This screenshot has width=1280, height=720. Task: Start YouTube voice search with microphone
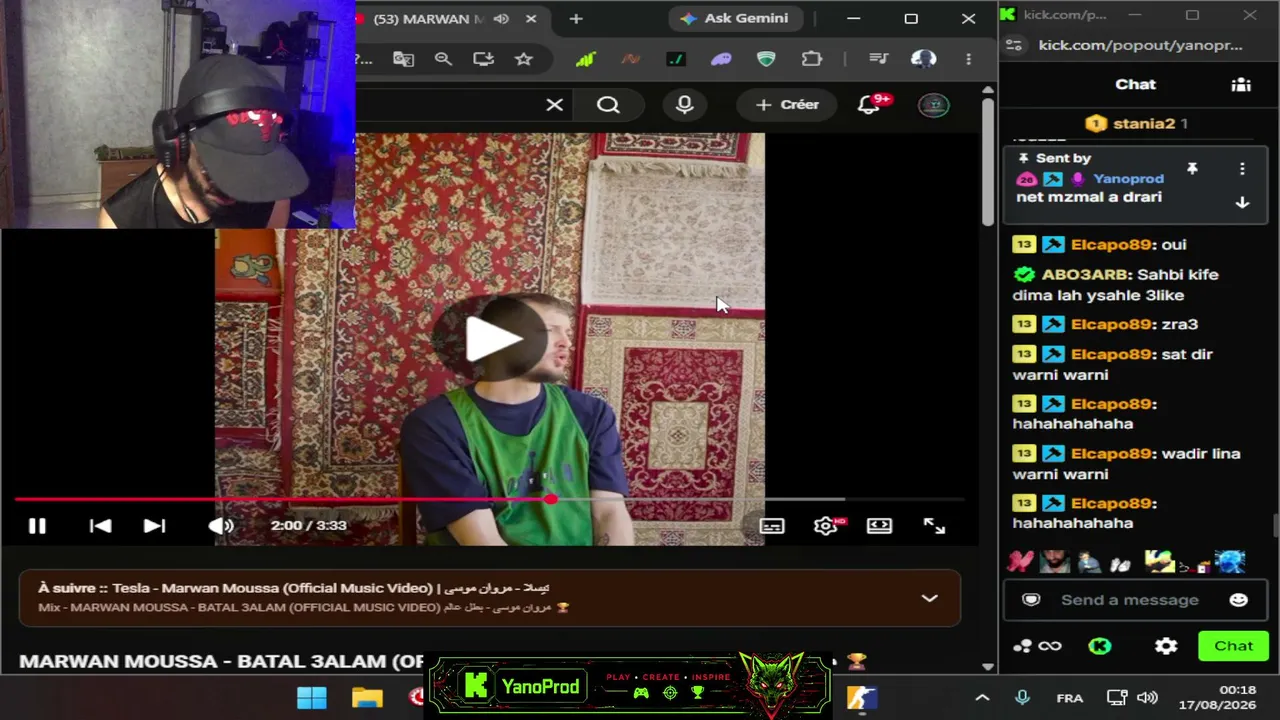click(684, 105)
